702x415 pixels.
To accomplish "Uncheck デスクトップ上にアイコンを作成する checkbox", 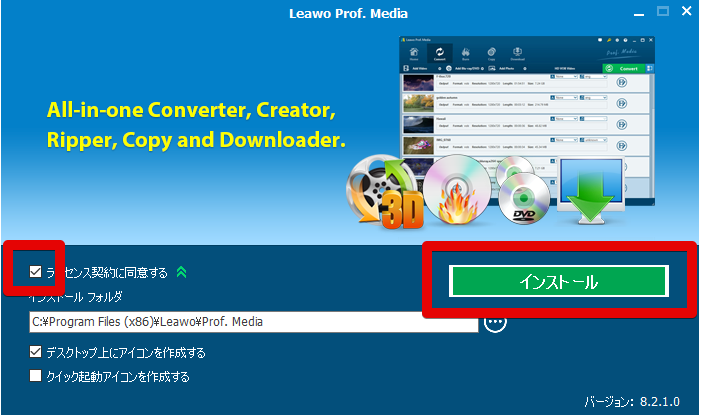I will [35, 352].
